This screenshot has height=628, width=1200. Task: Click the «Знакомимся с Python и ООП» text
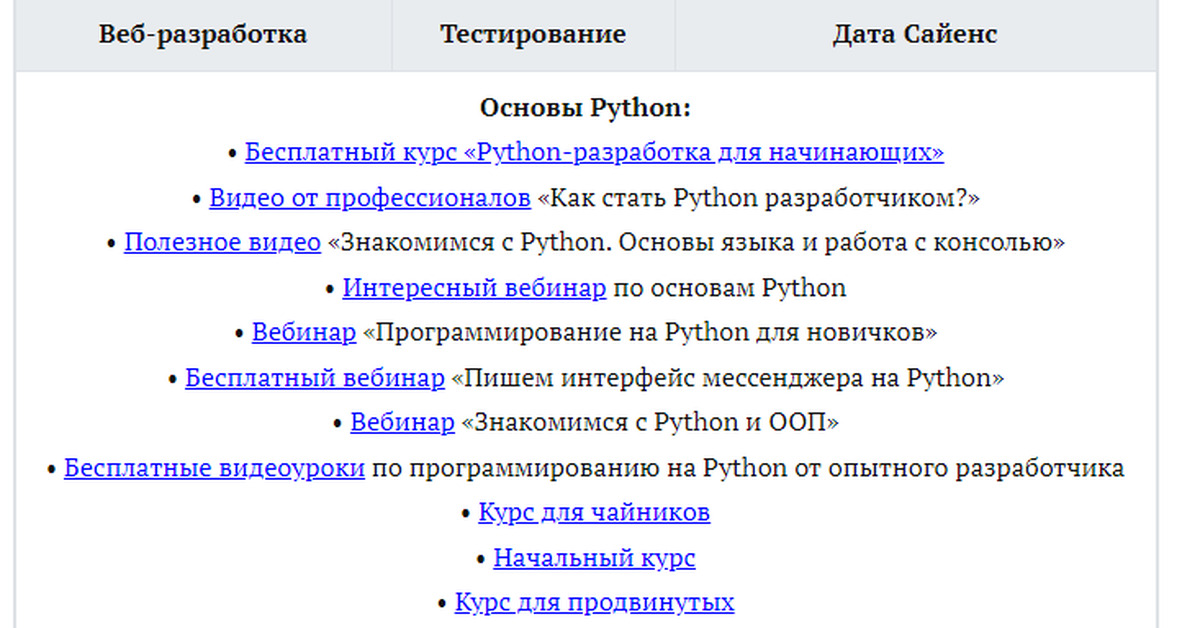pos(649,423)
